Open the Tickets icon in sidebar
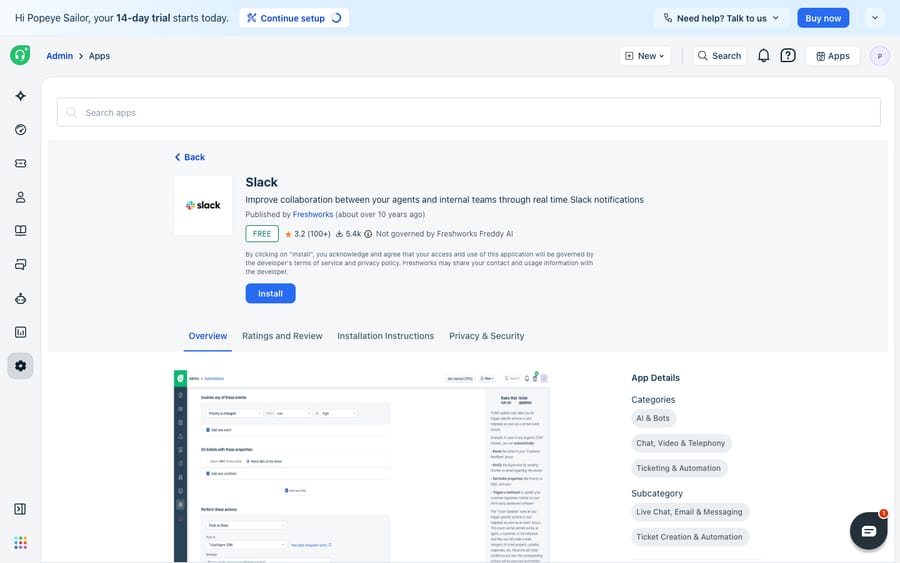 click(21, 164)
